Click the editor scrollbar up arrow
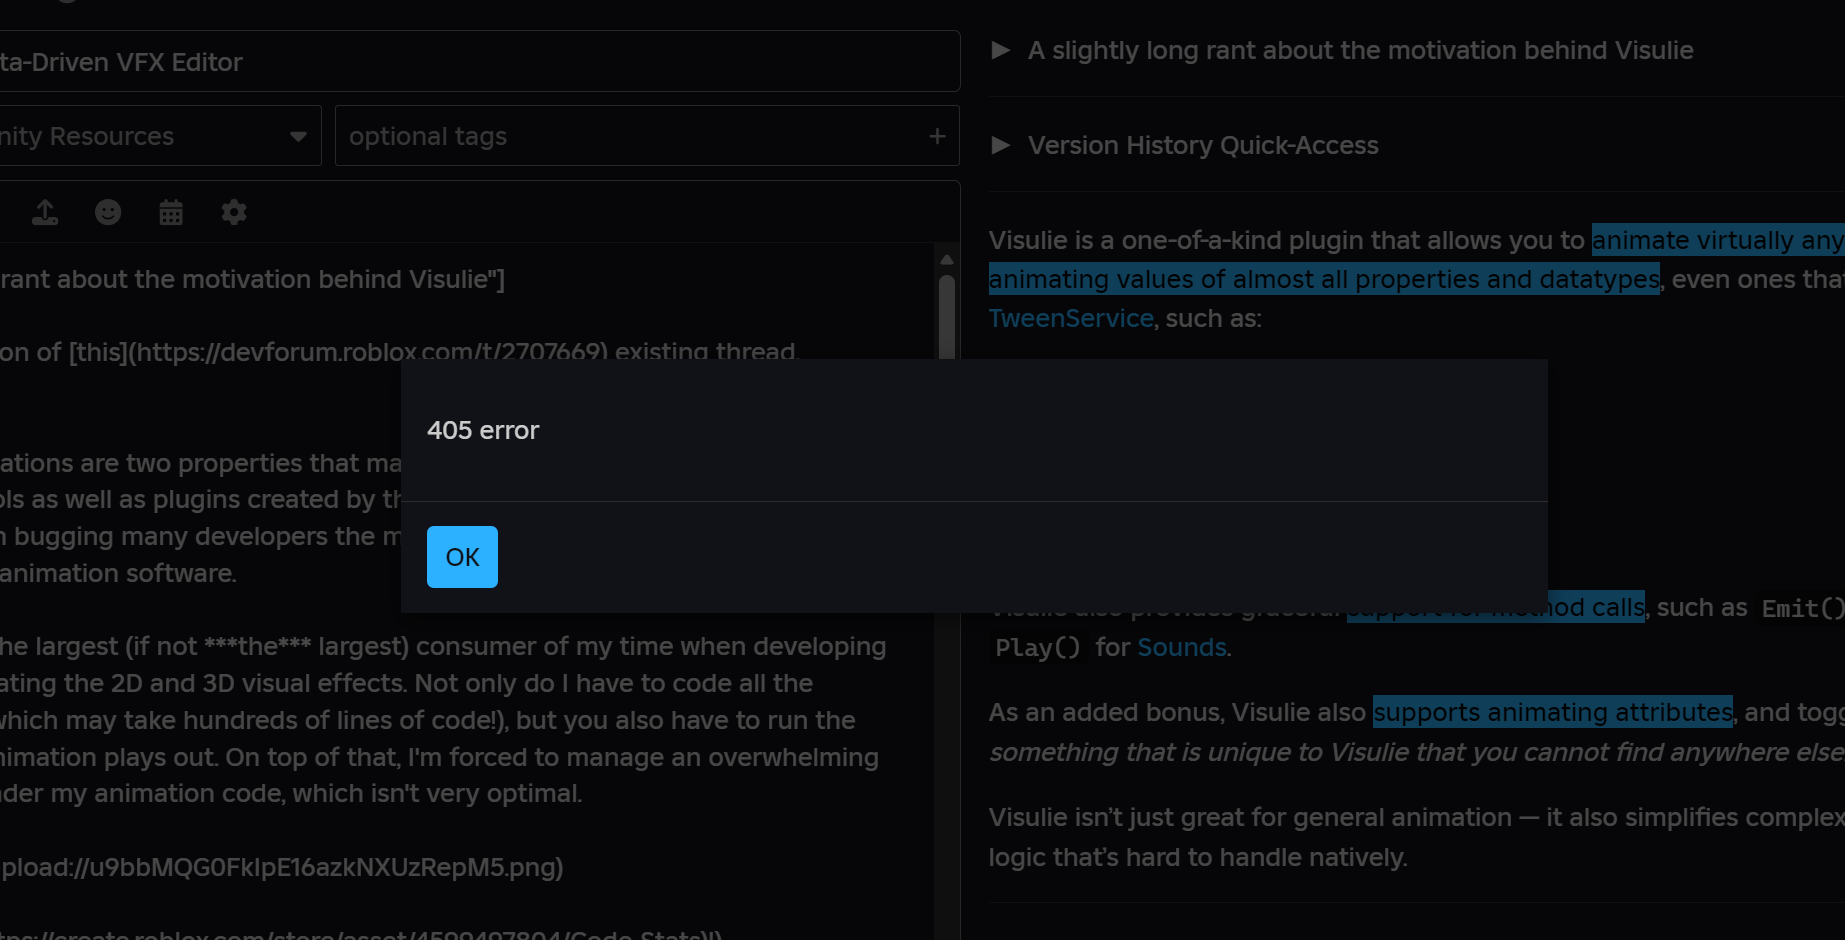Screen dimensions: 1845x940 (x=947, y=259)
